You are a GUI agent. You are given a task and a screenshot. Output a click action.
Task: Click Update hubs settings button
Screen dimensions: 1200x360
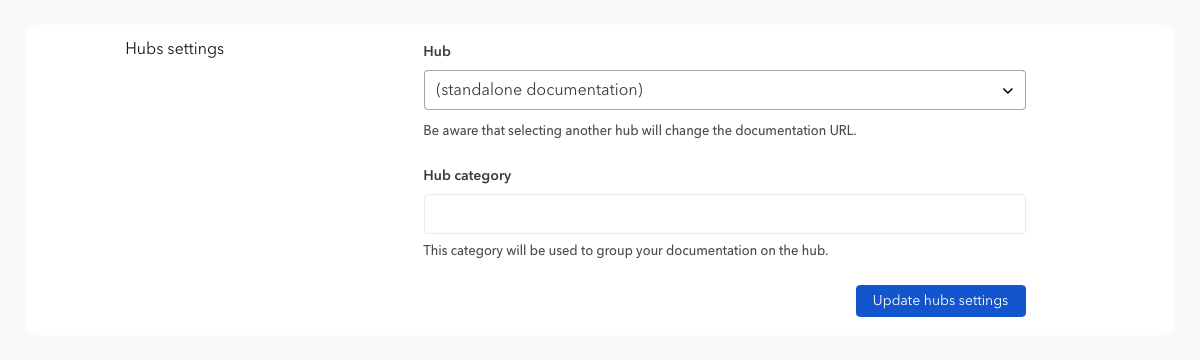tap(941, 301)
